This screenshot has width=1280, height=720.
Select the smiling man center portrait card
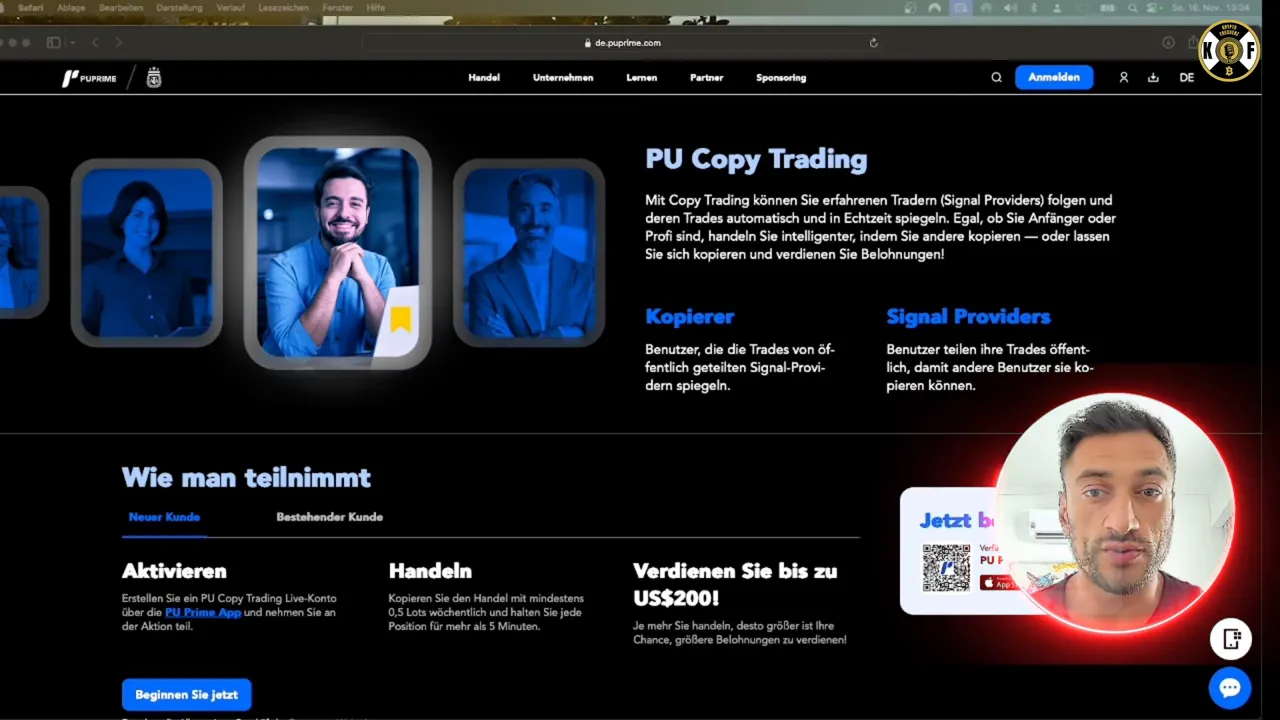(x=338, y=253)
